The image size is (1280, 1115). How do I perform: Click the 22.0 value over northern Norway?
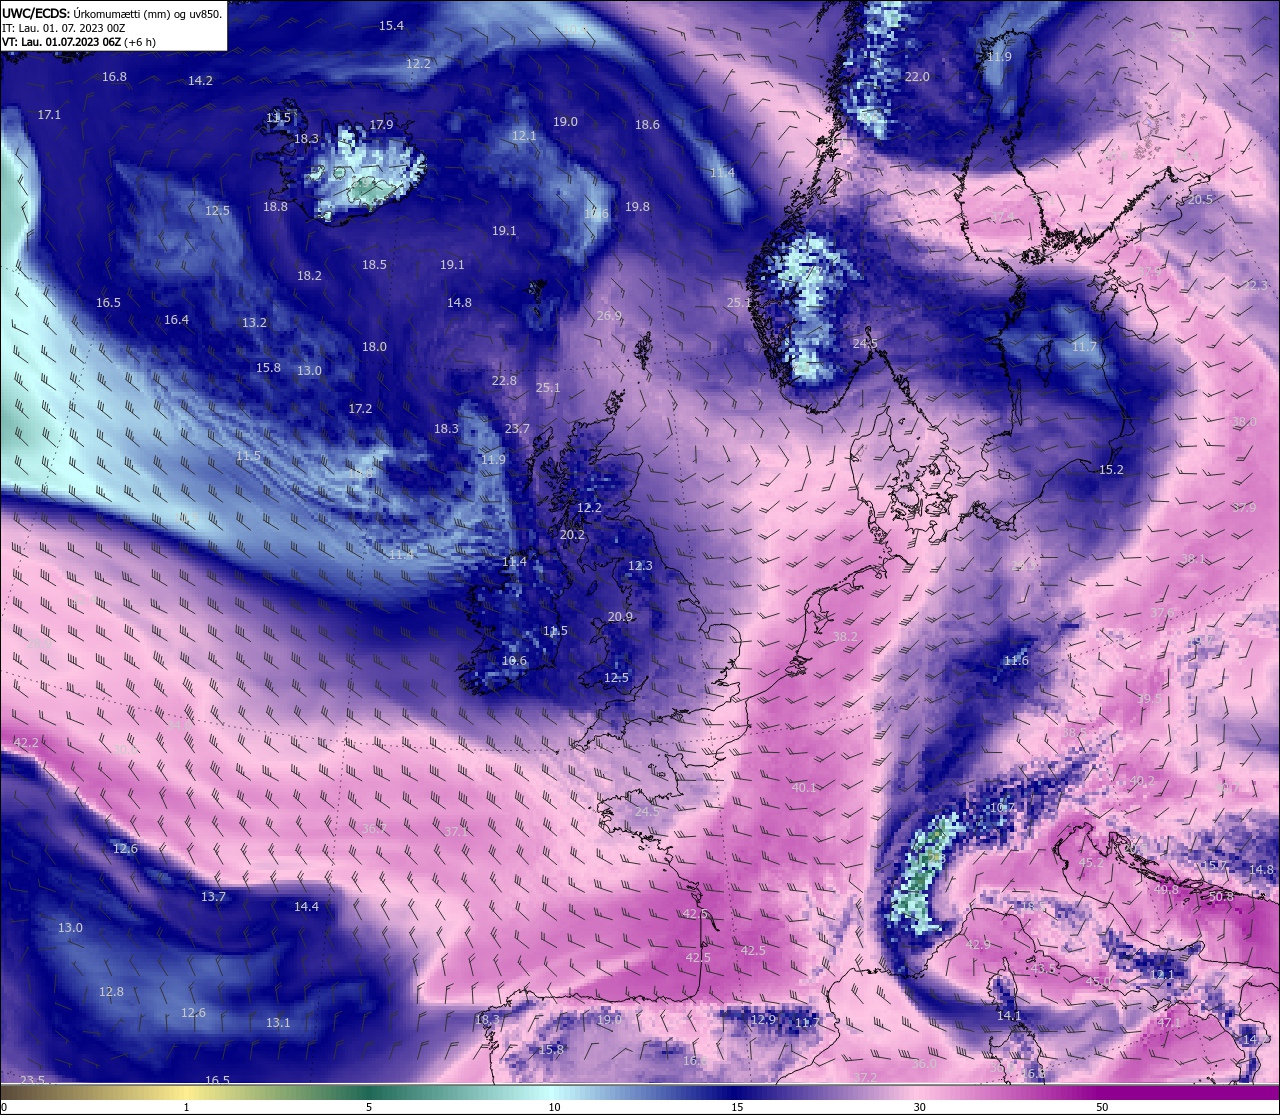click(x=917, y=77)
